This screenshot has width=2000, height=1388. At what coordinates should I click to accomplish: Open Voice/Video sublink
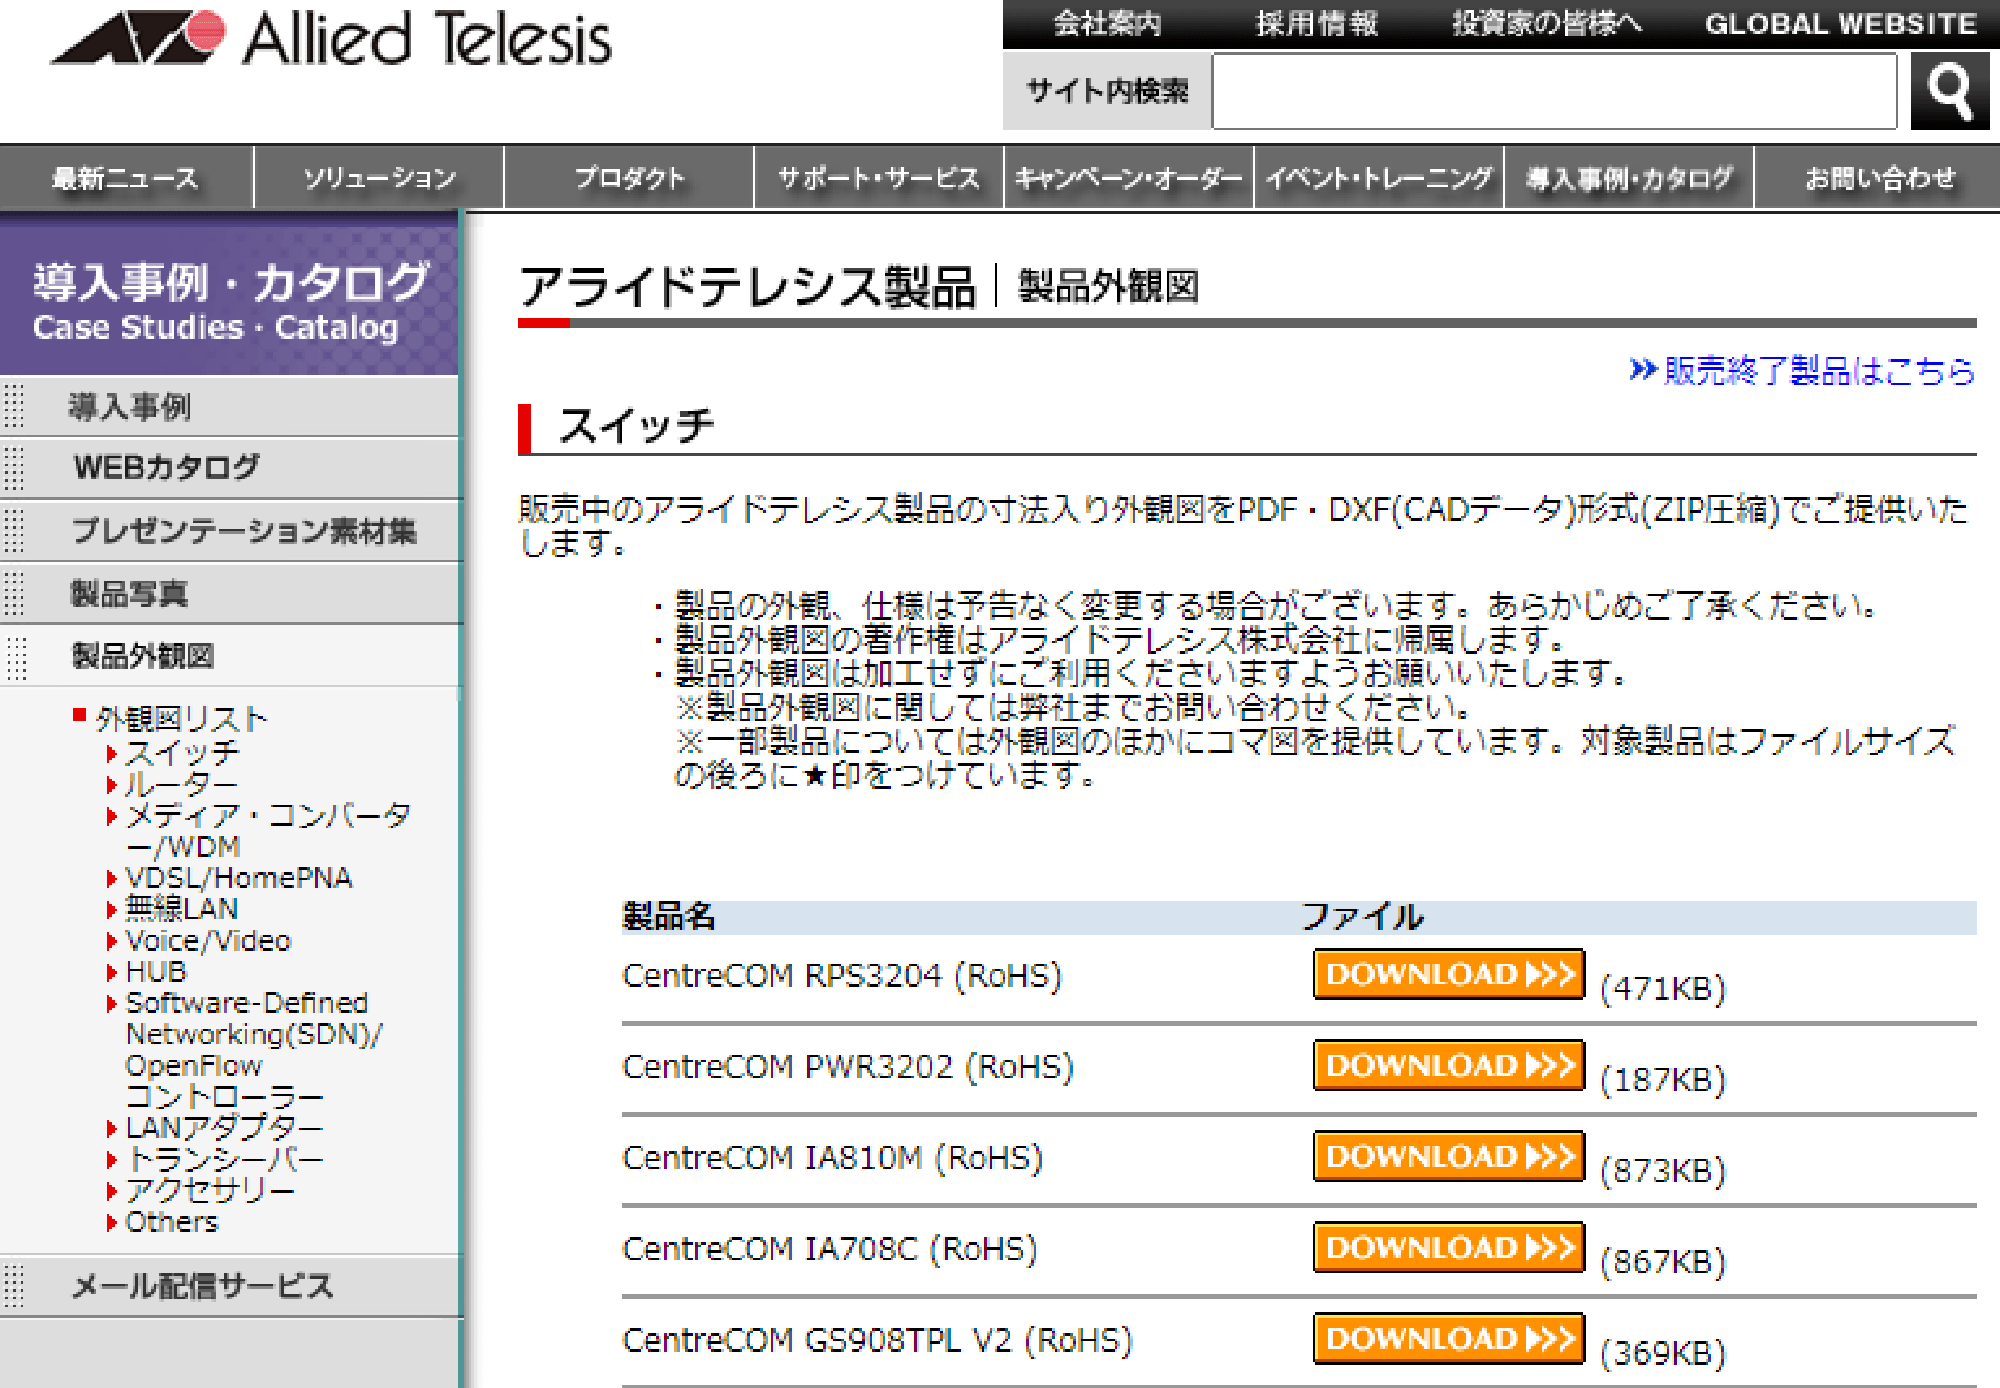click(x=208, y=940)
